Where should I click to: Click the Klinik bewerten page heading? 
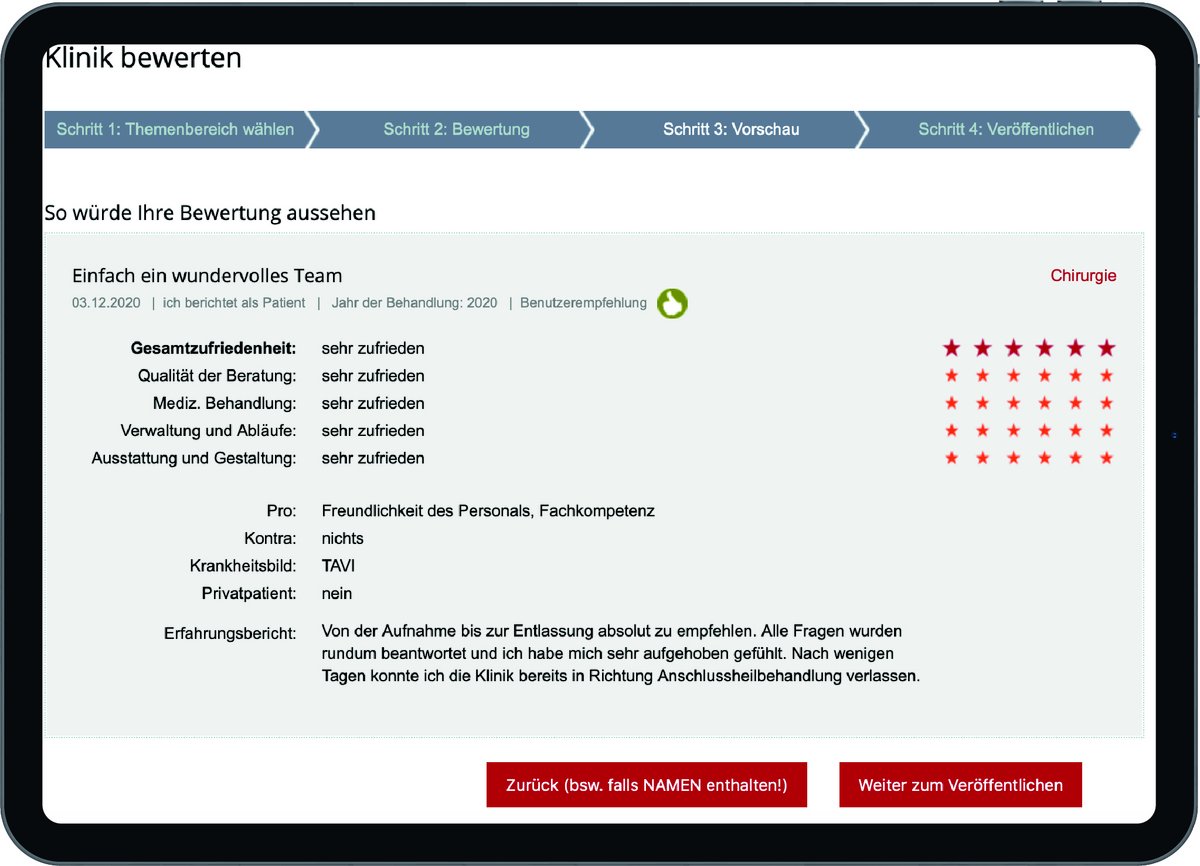click(143, 58)
